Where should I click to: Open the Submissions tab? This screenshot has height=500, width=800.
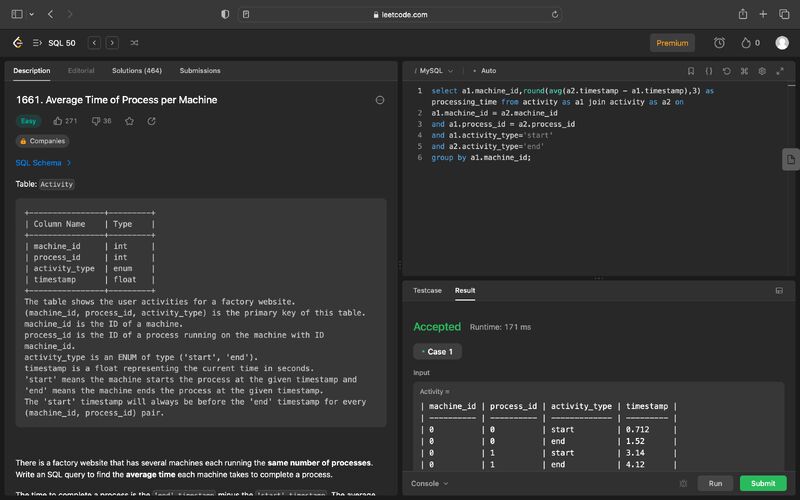click(200, 70)
